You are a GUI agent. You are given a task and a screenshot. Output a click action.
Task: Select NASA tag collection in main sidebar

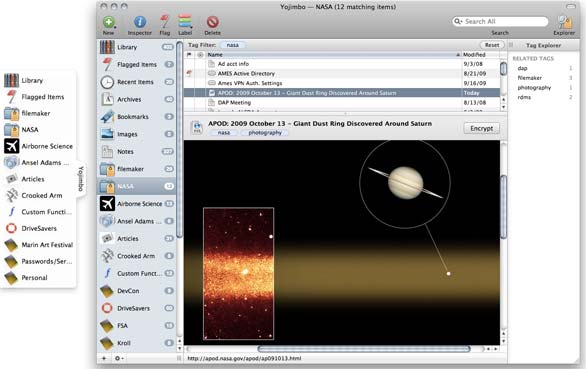[137, 186]
